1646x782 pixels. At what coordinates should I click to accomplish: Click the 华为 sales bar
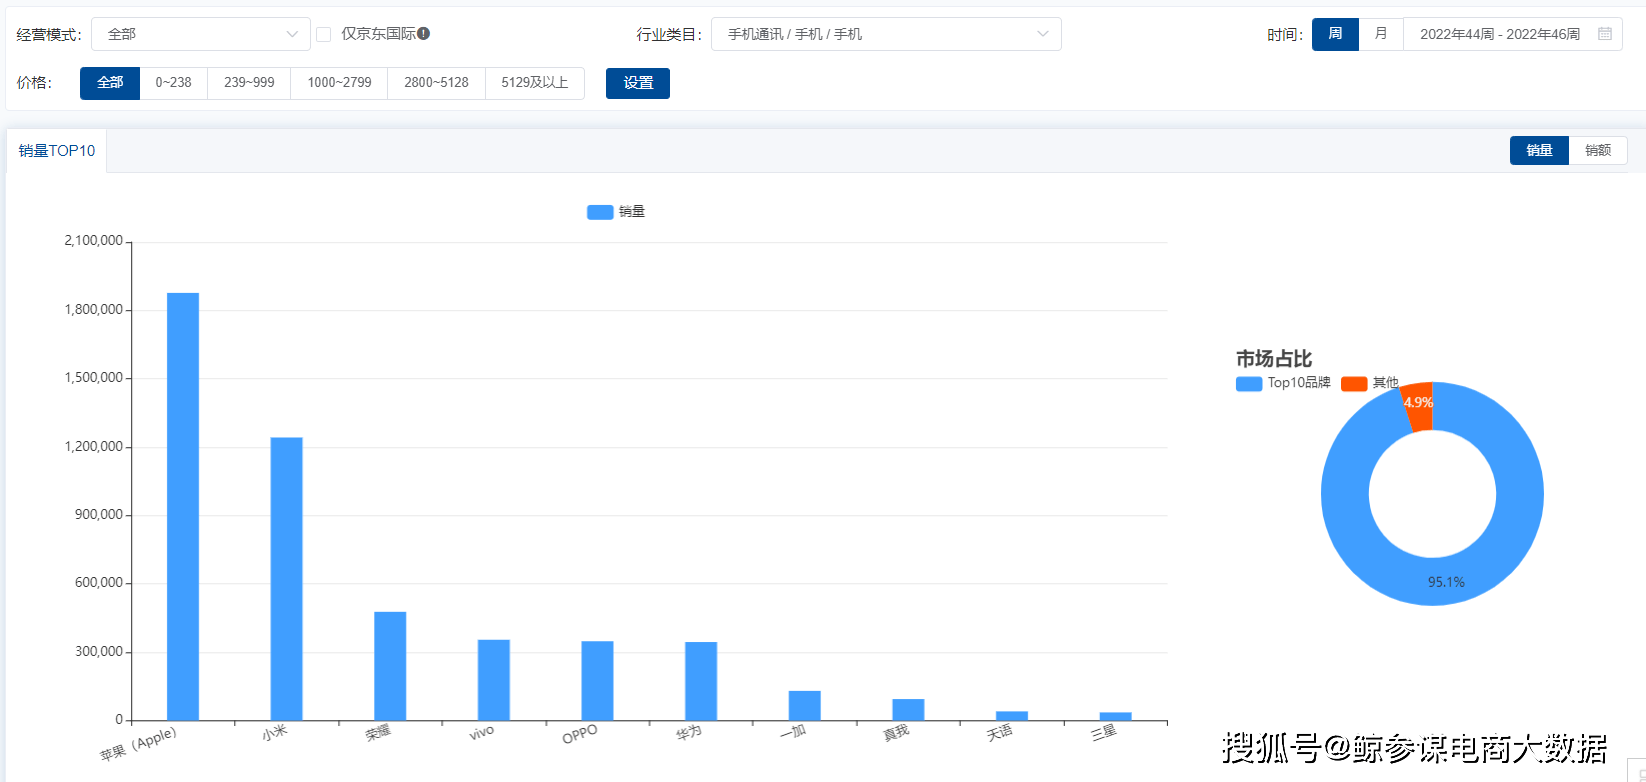701,681
